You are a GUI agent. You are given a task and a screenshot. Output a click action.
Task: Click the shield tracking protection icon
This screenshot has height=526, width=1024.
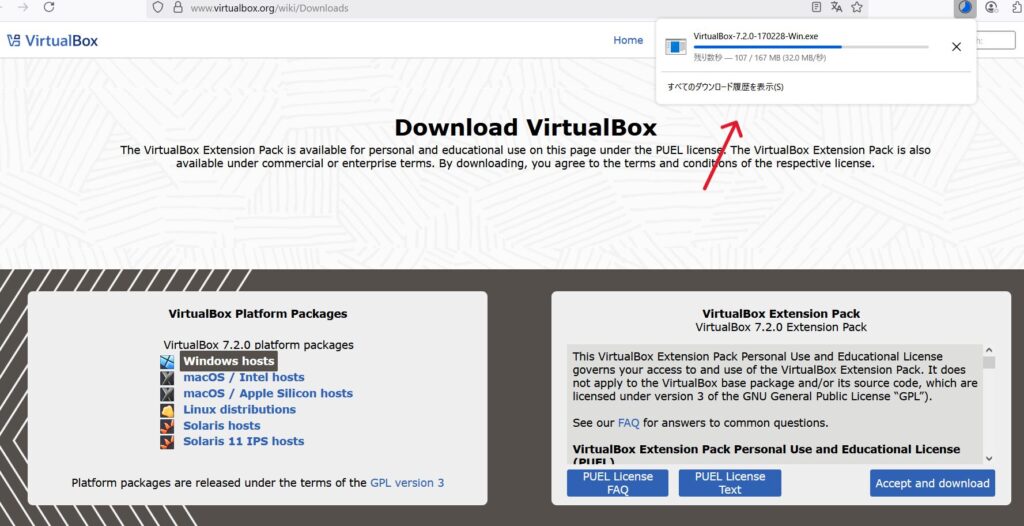[x=157, y=7]
